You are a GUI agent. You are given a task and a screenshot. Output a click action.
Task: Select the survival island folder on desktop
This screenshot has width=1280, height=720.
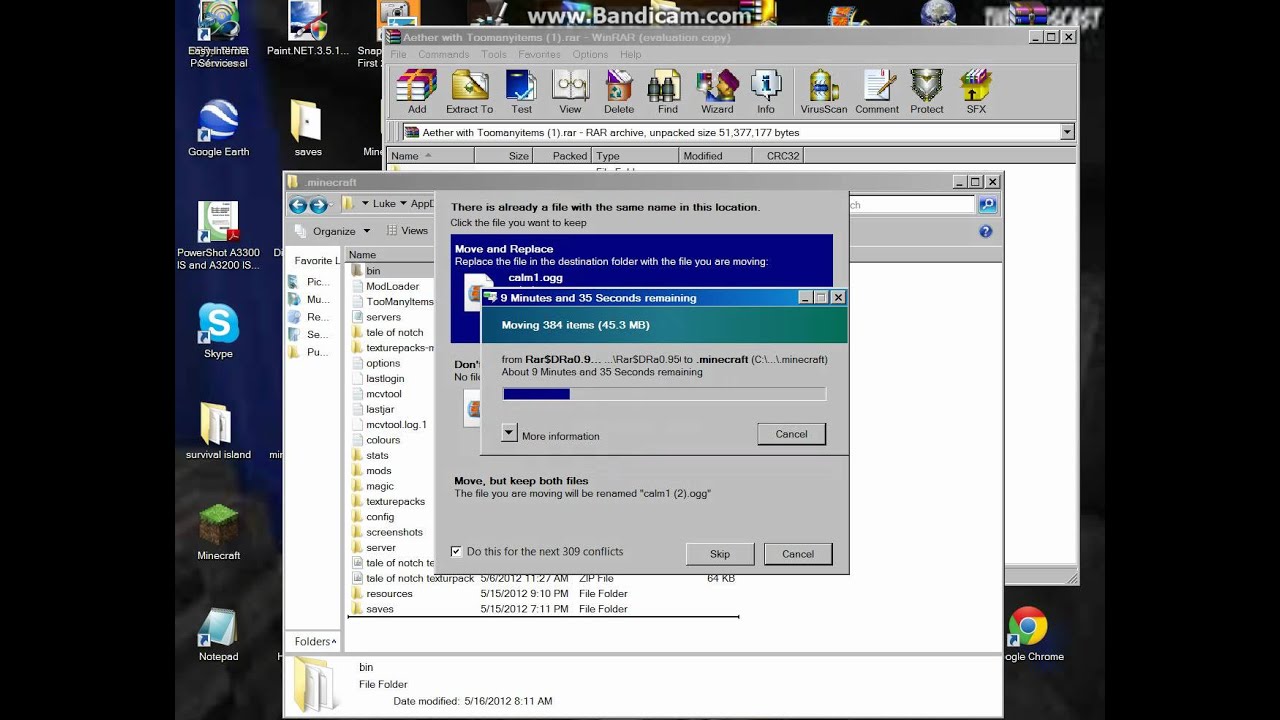(x=218, y=431)
